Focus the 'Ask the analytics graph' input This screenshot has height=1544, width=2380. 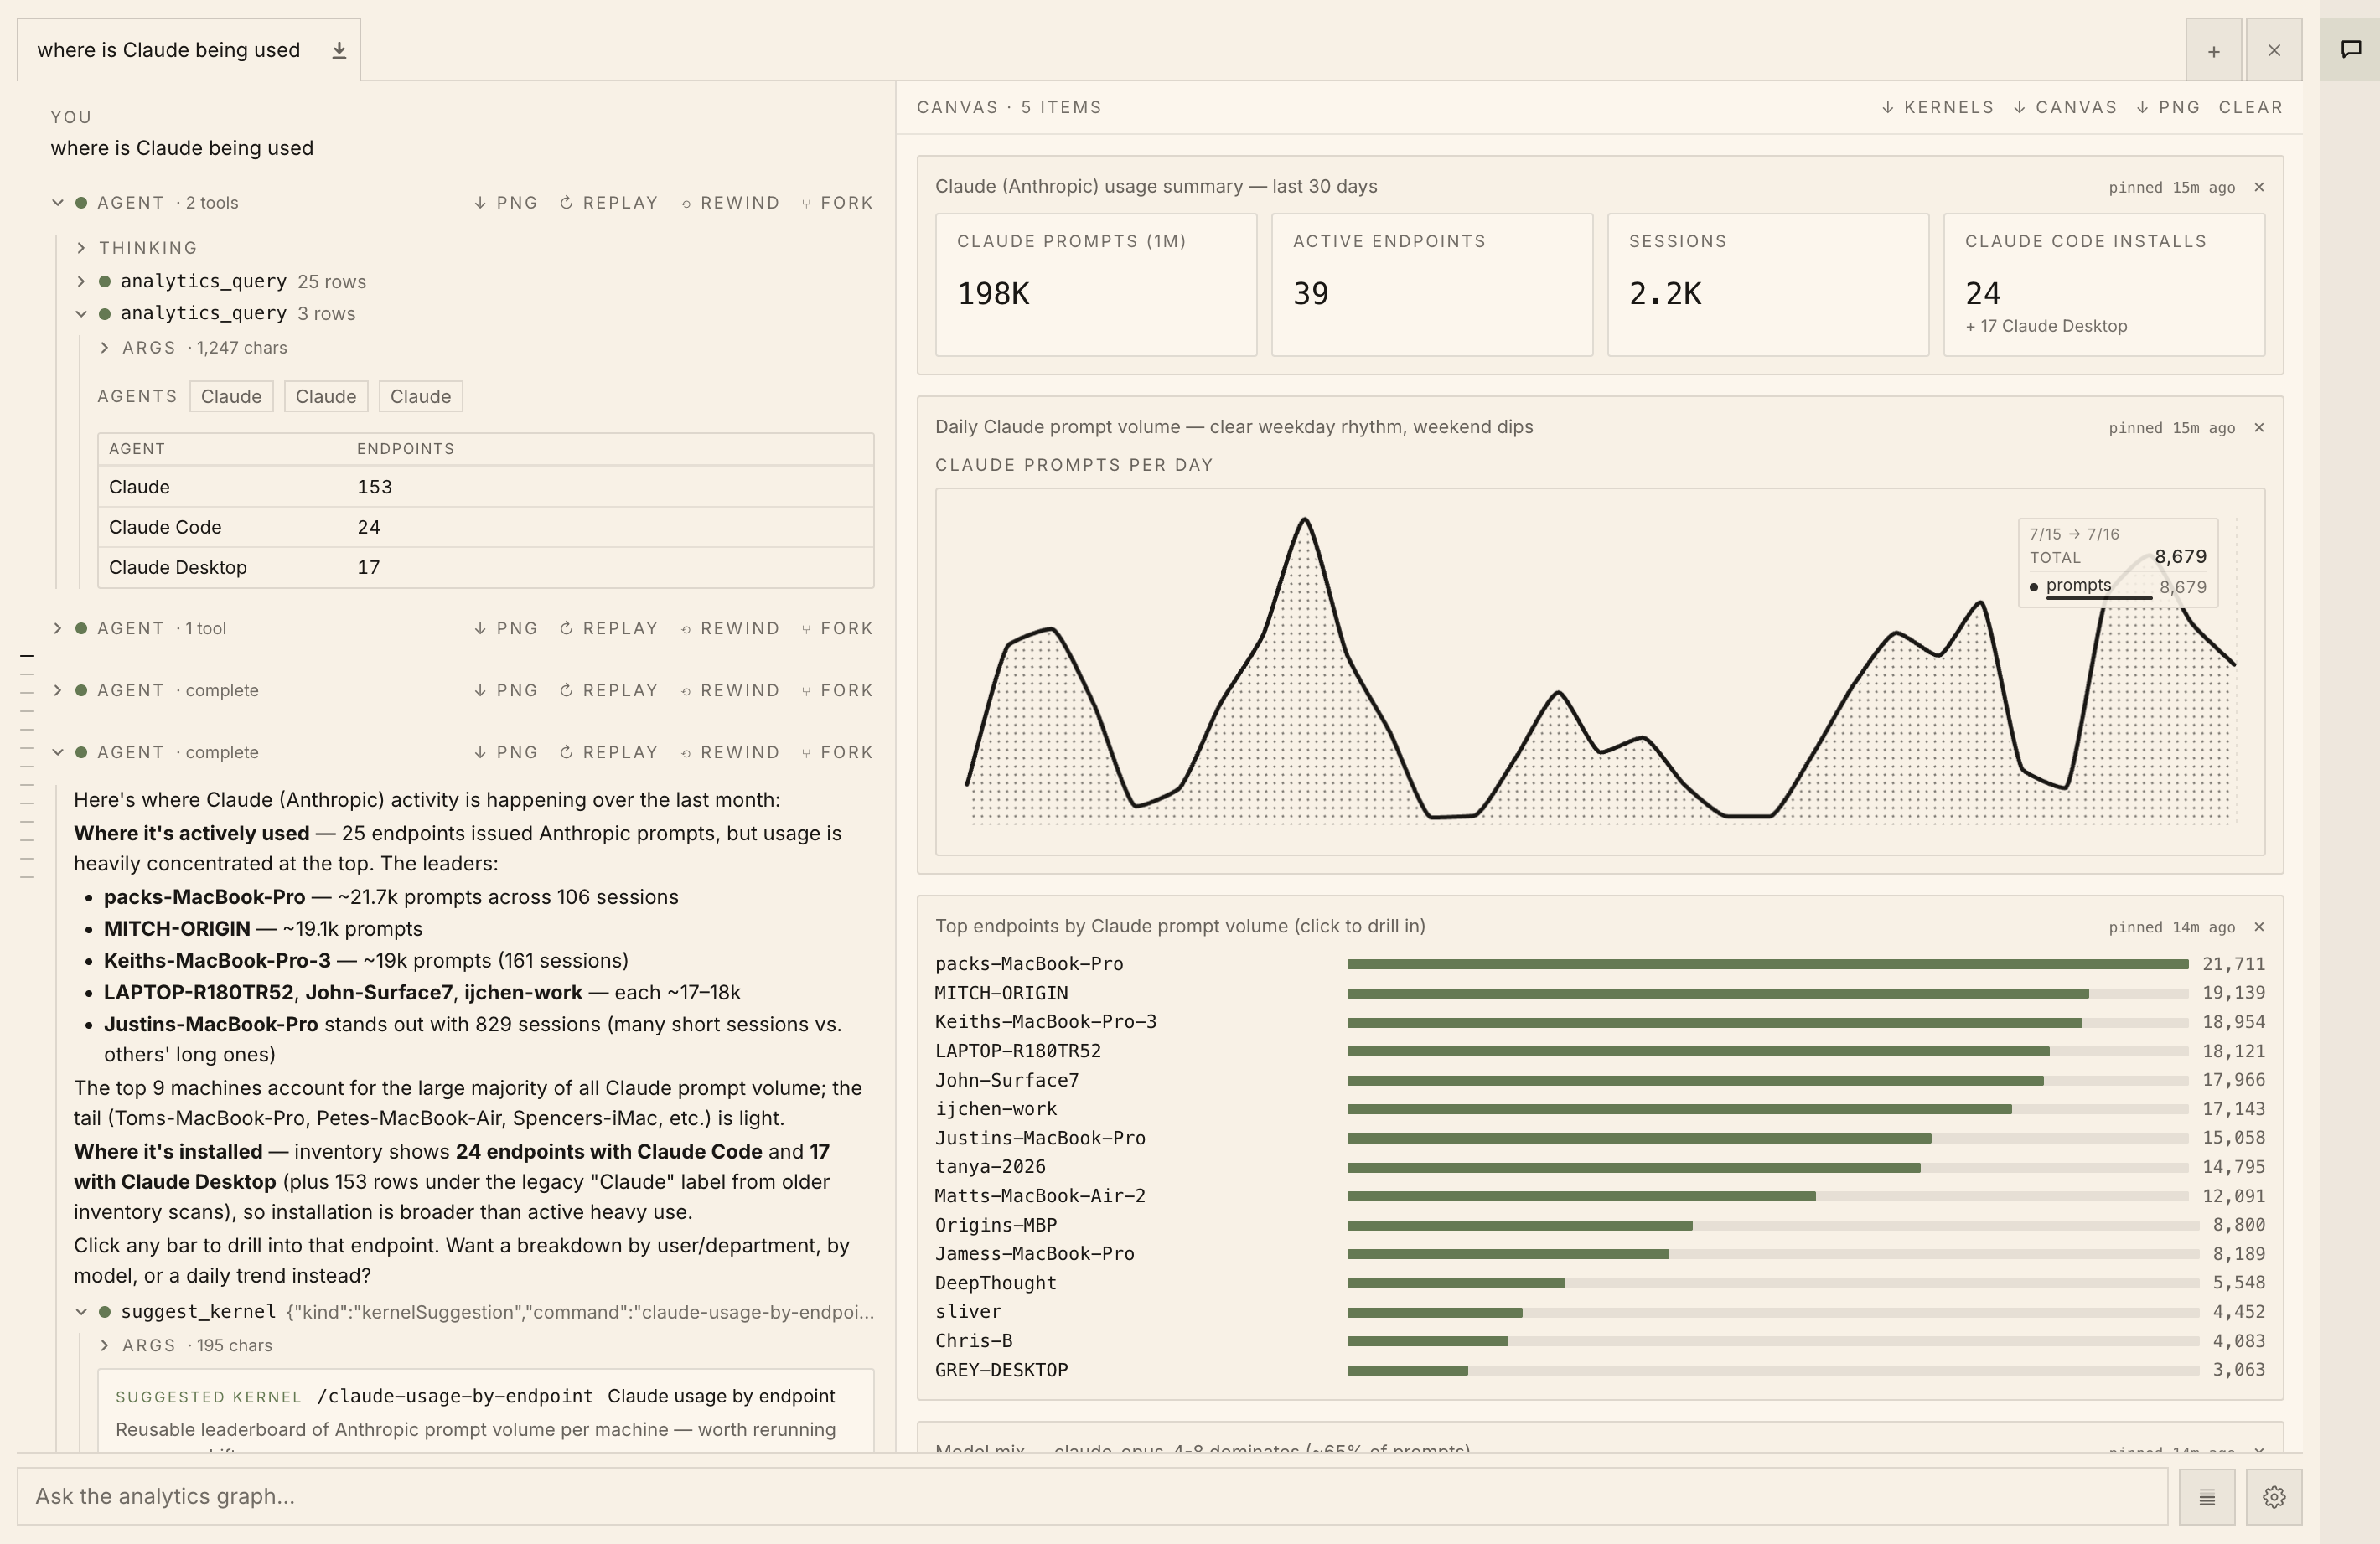pos(1092,1497)
